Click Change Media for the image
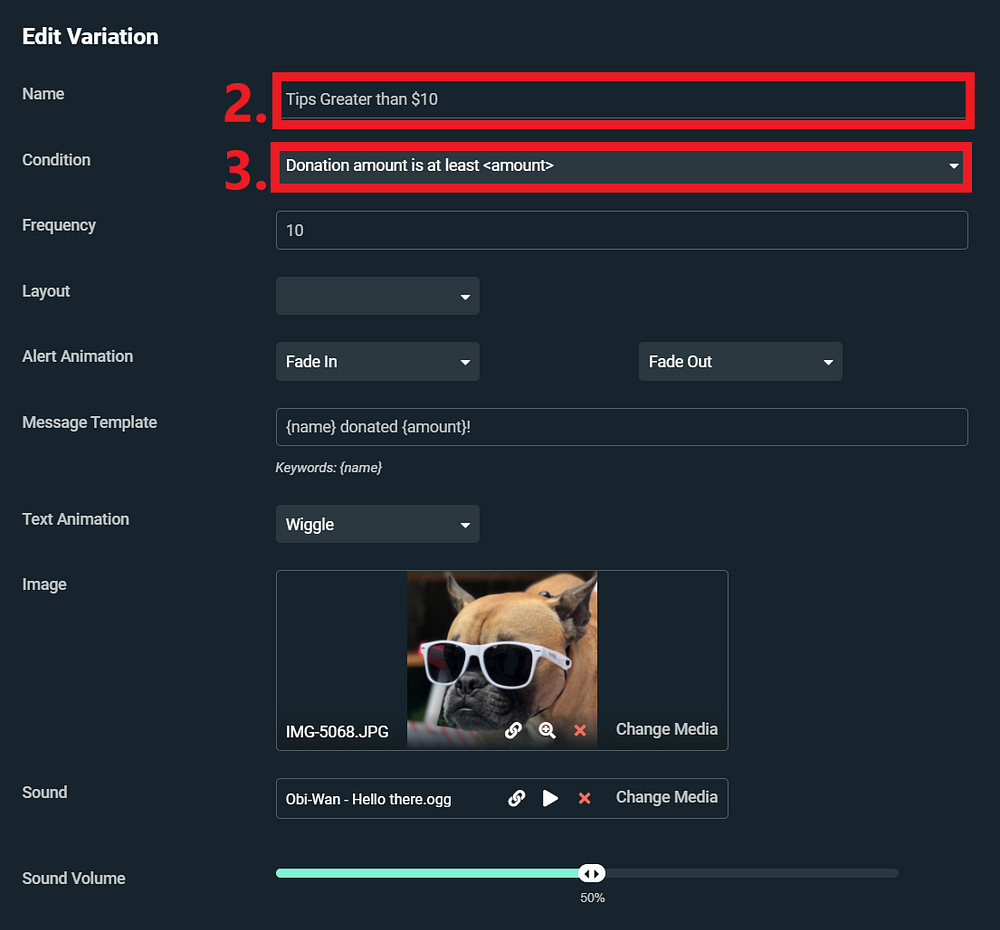The image size is (1000, 930). pos(666,729)
